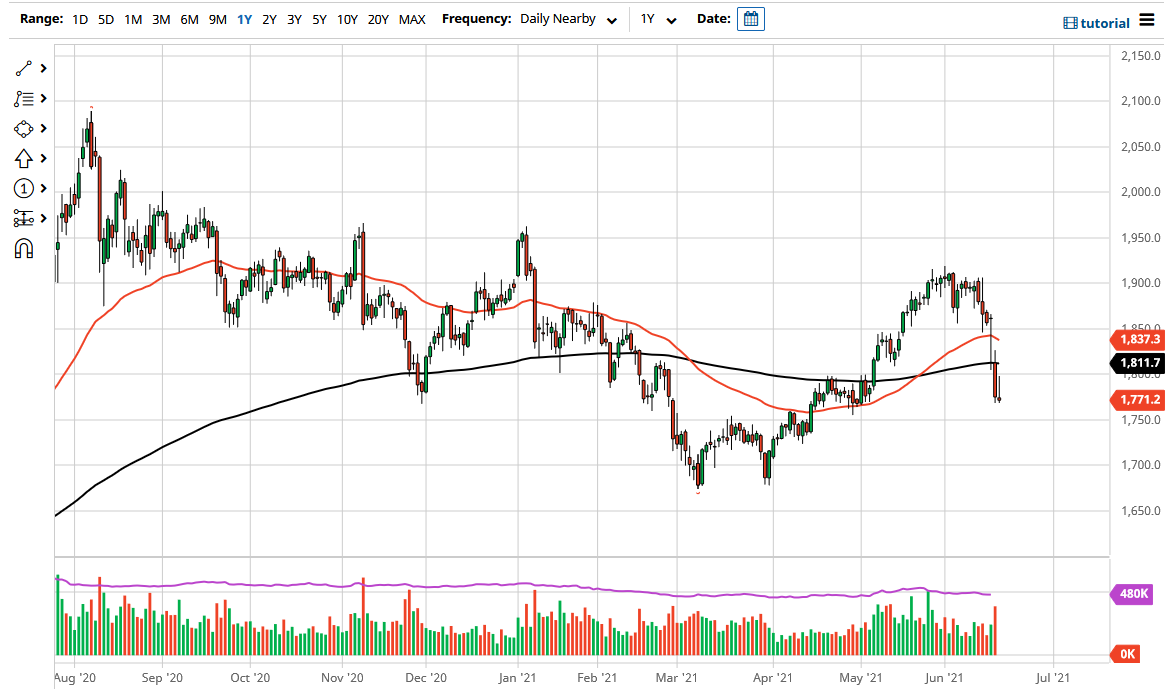
Task: Set range to 2Y
Action: [269, 19]
